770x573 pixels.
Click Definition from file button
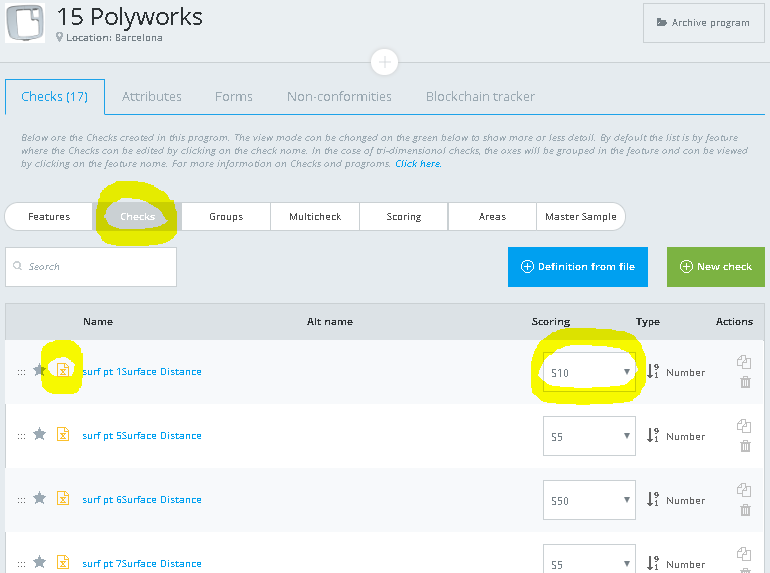pyautogui.click(x=578, y=267)
